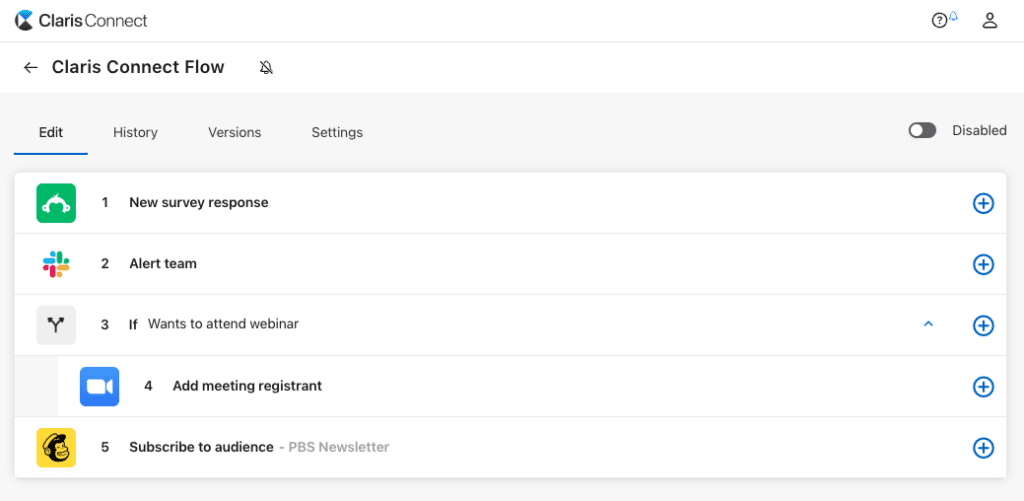The height and width of the screenshot is (501, 1024).
Task: Click the Disabled status label
Action: [979, 131]
